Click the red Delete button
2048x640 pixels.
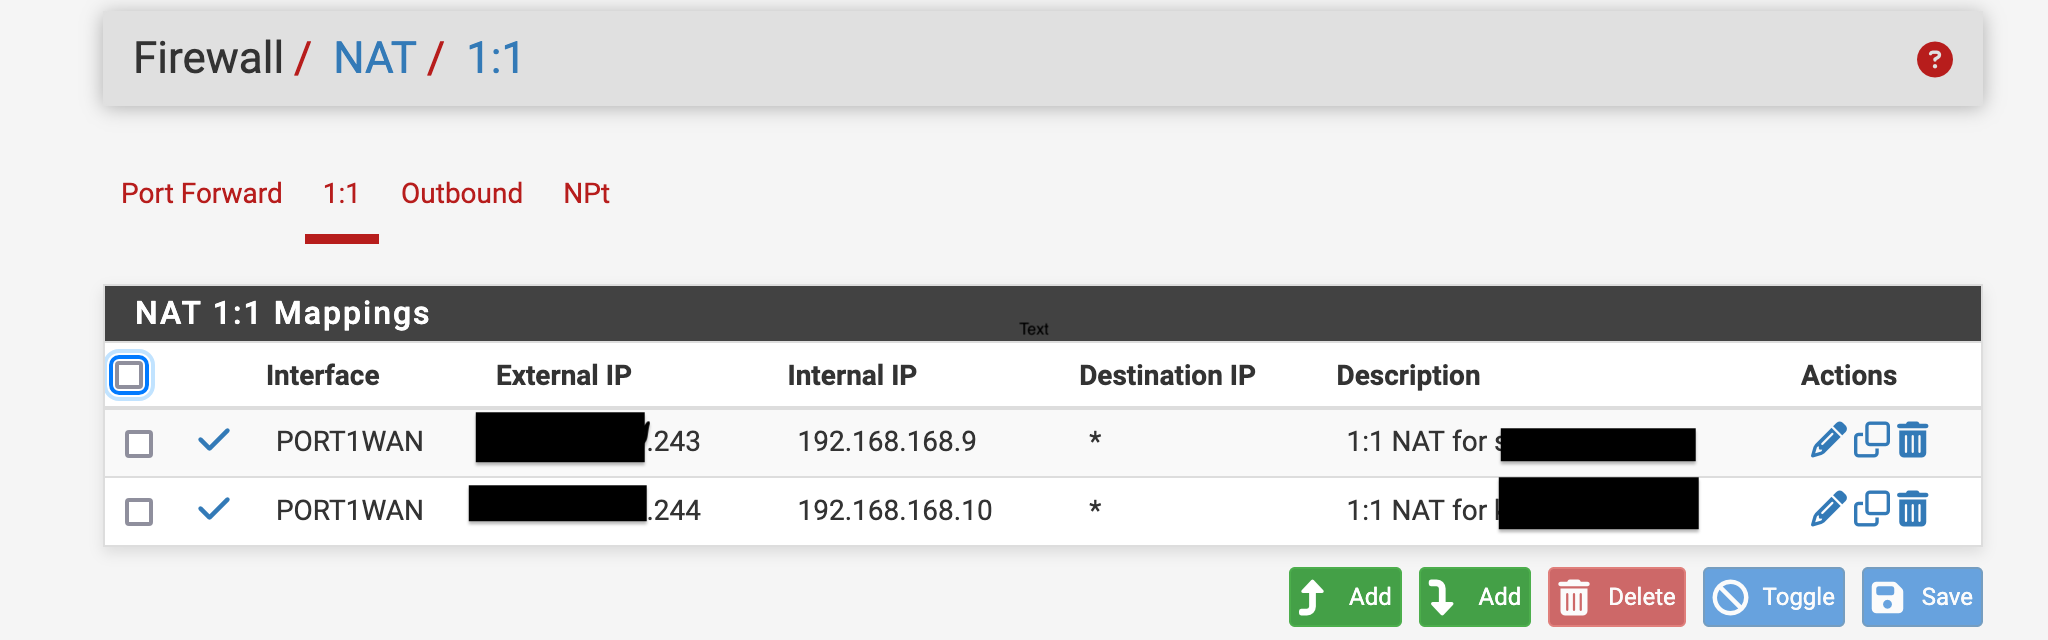(x=1617, y=597)
